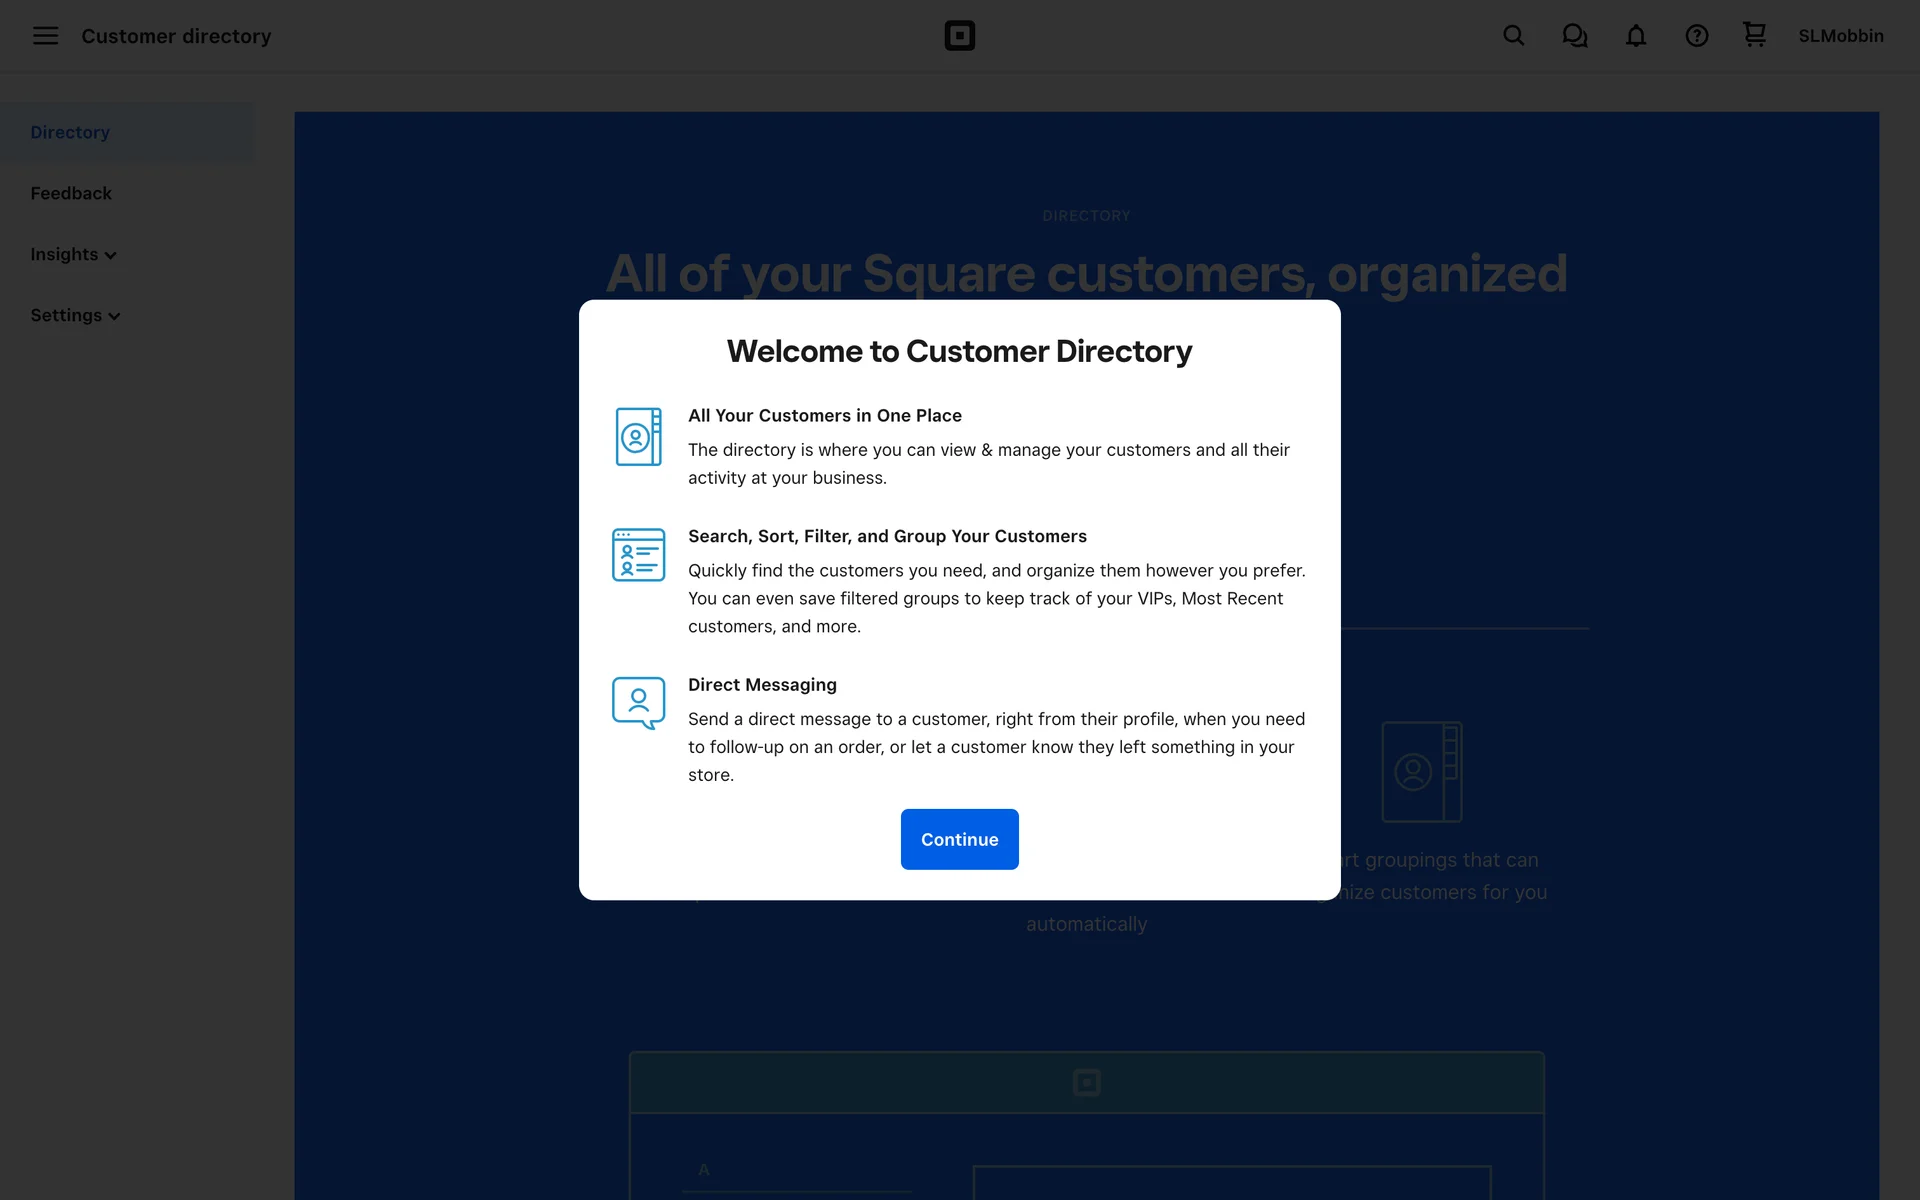Viewport: 1920px width, 1200px height.
Task: Open the hamburger navigation menu
Action: tap(45, 36)
